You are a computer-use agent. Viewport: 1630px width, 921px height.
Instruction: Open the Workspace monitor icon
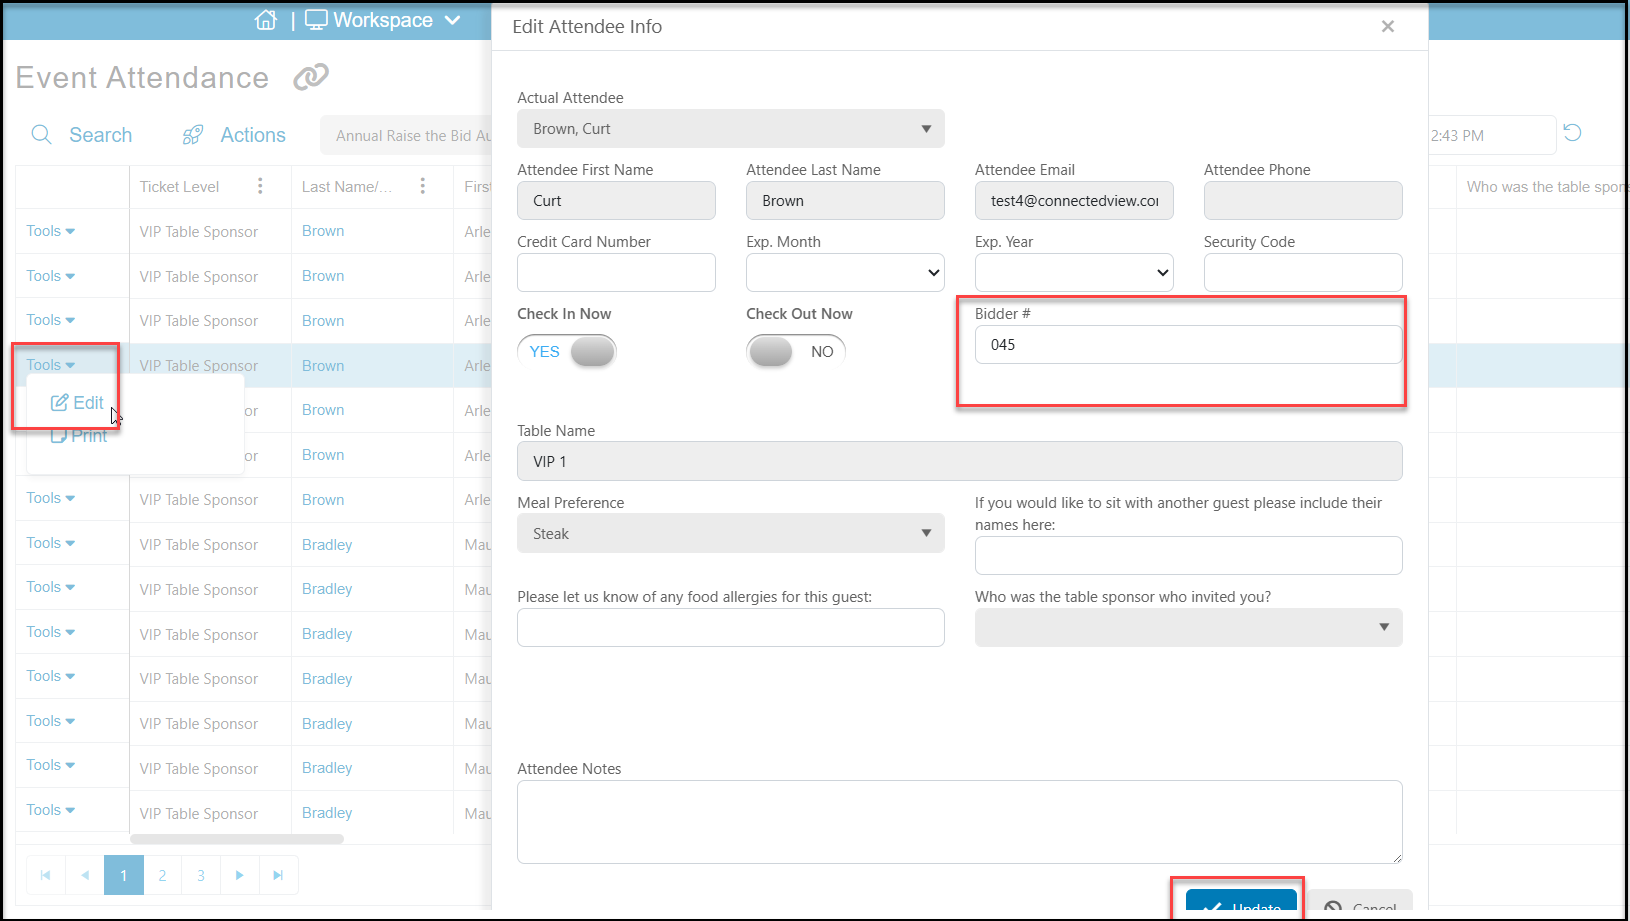316,20
